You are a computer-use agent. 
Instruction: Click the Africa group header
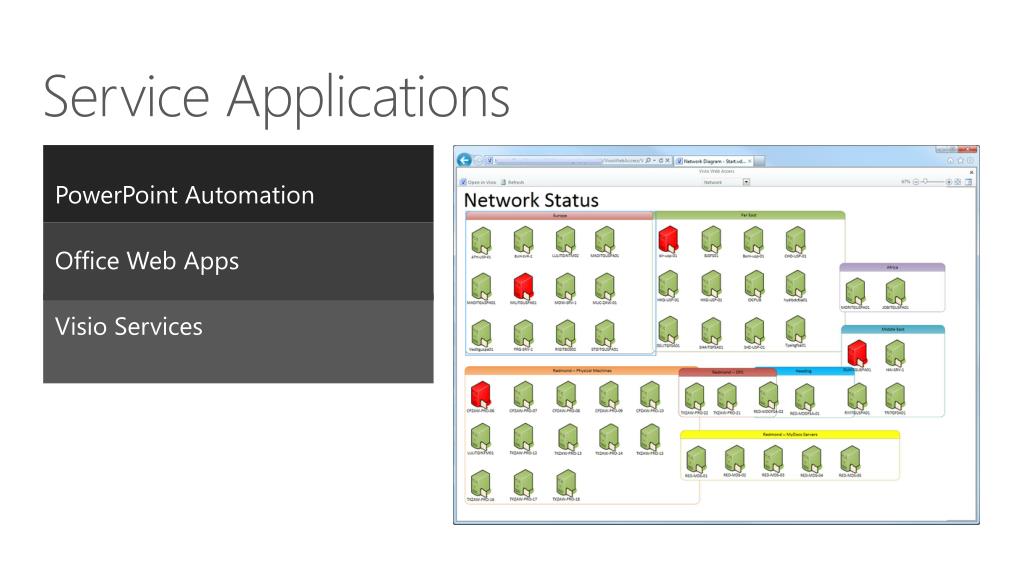click(x=892, y=267)
